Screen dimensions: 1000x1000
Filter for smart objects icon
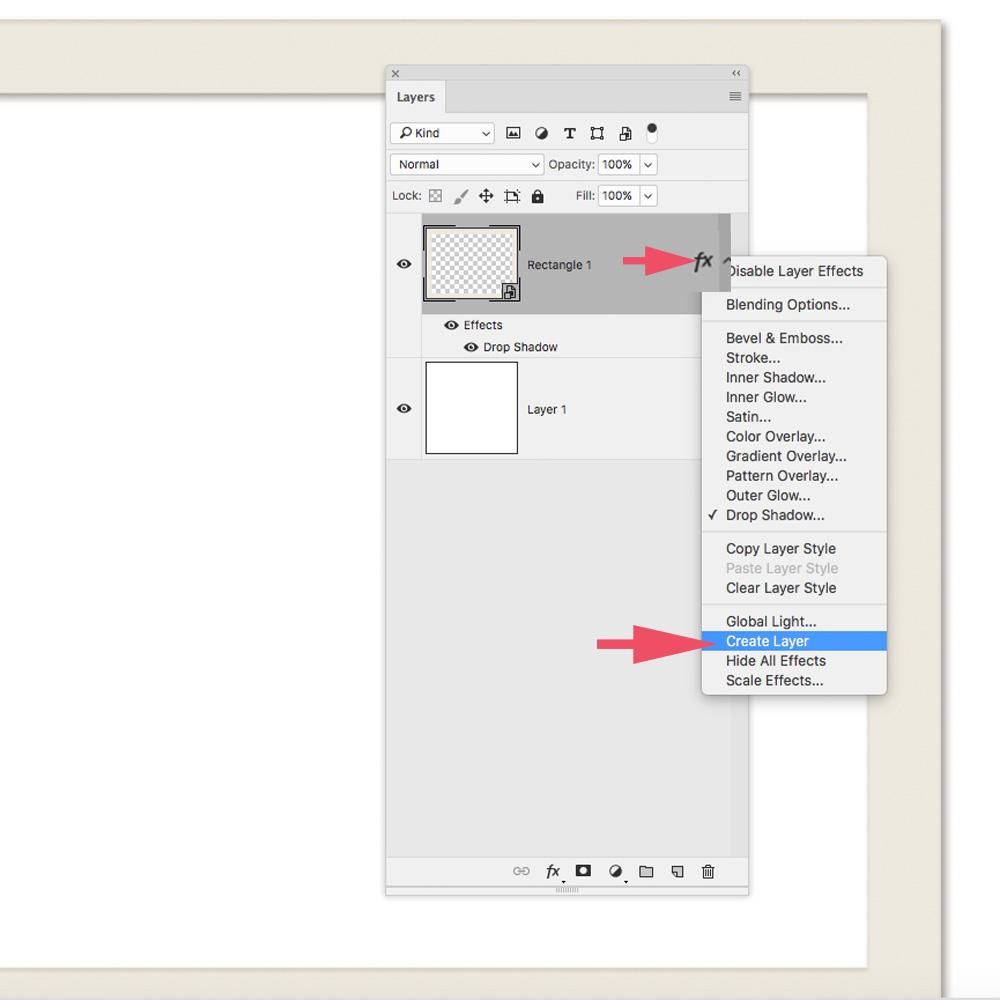(626, 133)
